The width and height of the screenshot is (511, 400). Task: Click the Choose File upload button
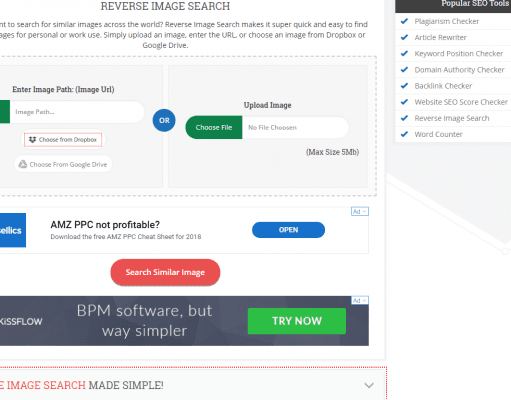point(214,127)
